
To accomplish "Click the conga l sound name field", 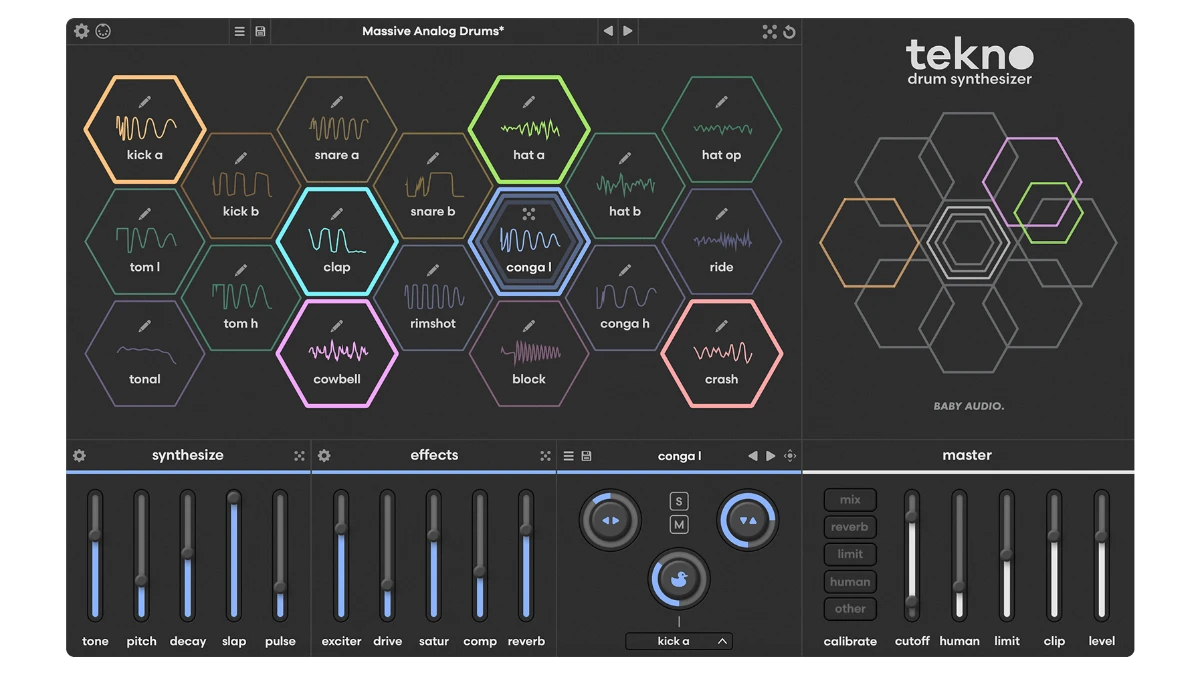I will (x=679, y=456).
